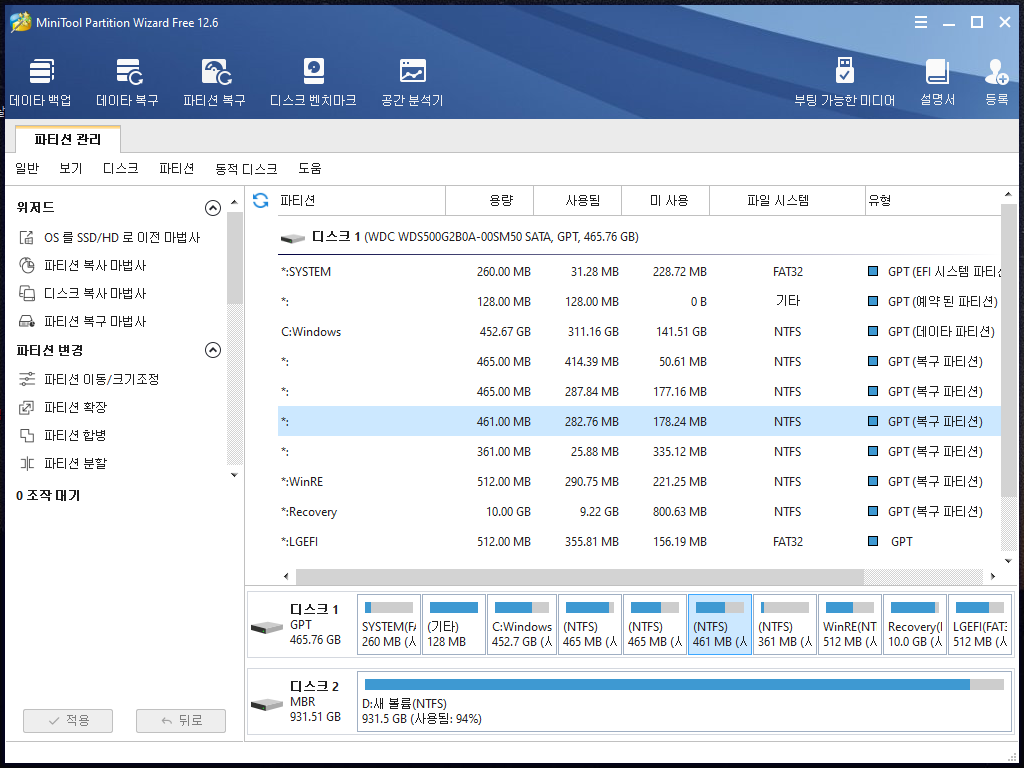Collapse the 파티션 변경 section

(x=213, y=350)
